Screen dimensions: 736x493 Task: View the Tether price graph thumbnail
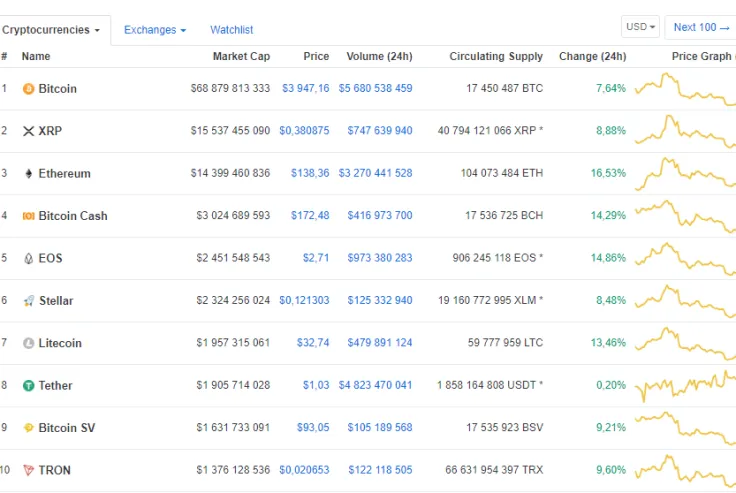pyautogui.click(x=685, y=386)
